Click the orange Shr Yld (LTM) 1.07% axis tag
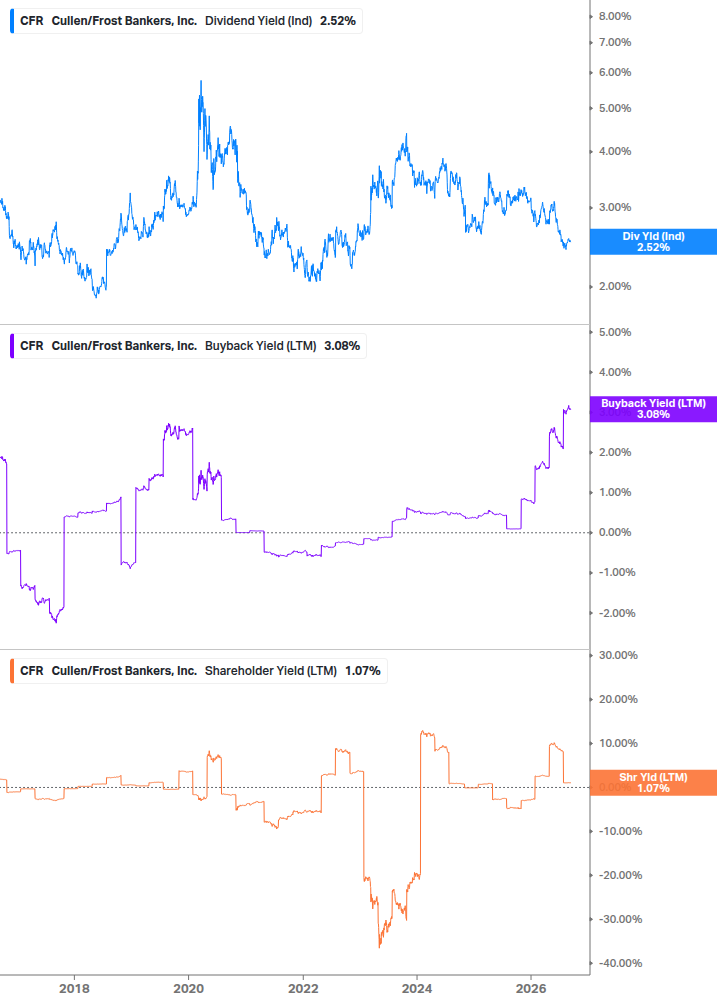This screenshot has height=1005, width=717. [x=653, y=783]
